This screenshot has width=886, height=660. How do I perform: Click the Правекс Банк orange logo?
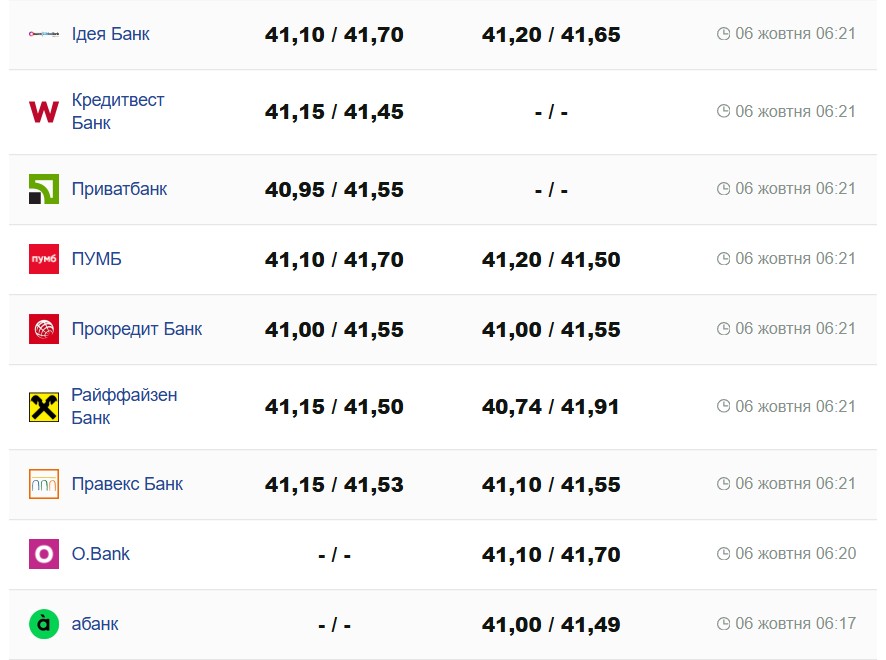44,484
